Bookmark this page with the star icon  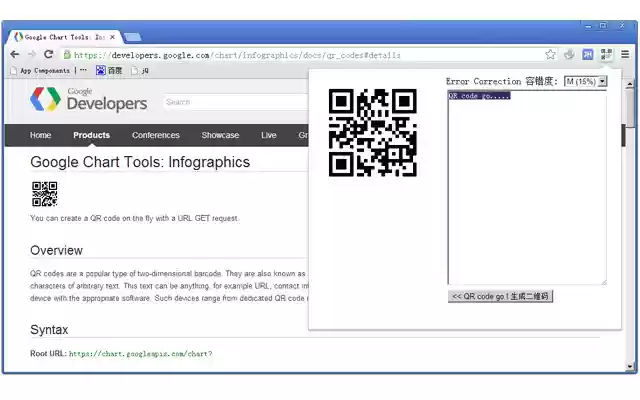pyautogui.click(x=550, y=54)
